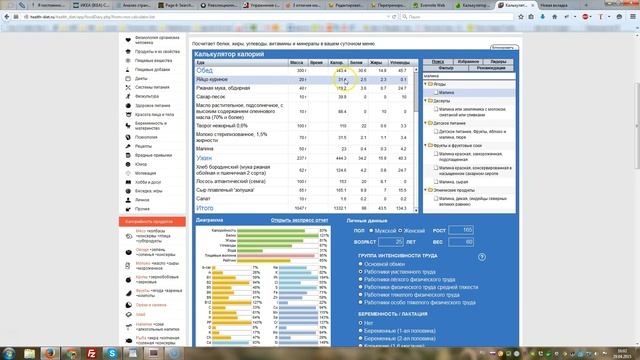Switch to the Фильтр tab
The width and height of the screenshot is (640, 360).
pos(446,68)
